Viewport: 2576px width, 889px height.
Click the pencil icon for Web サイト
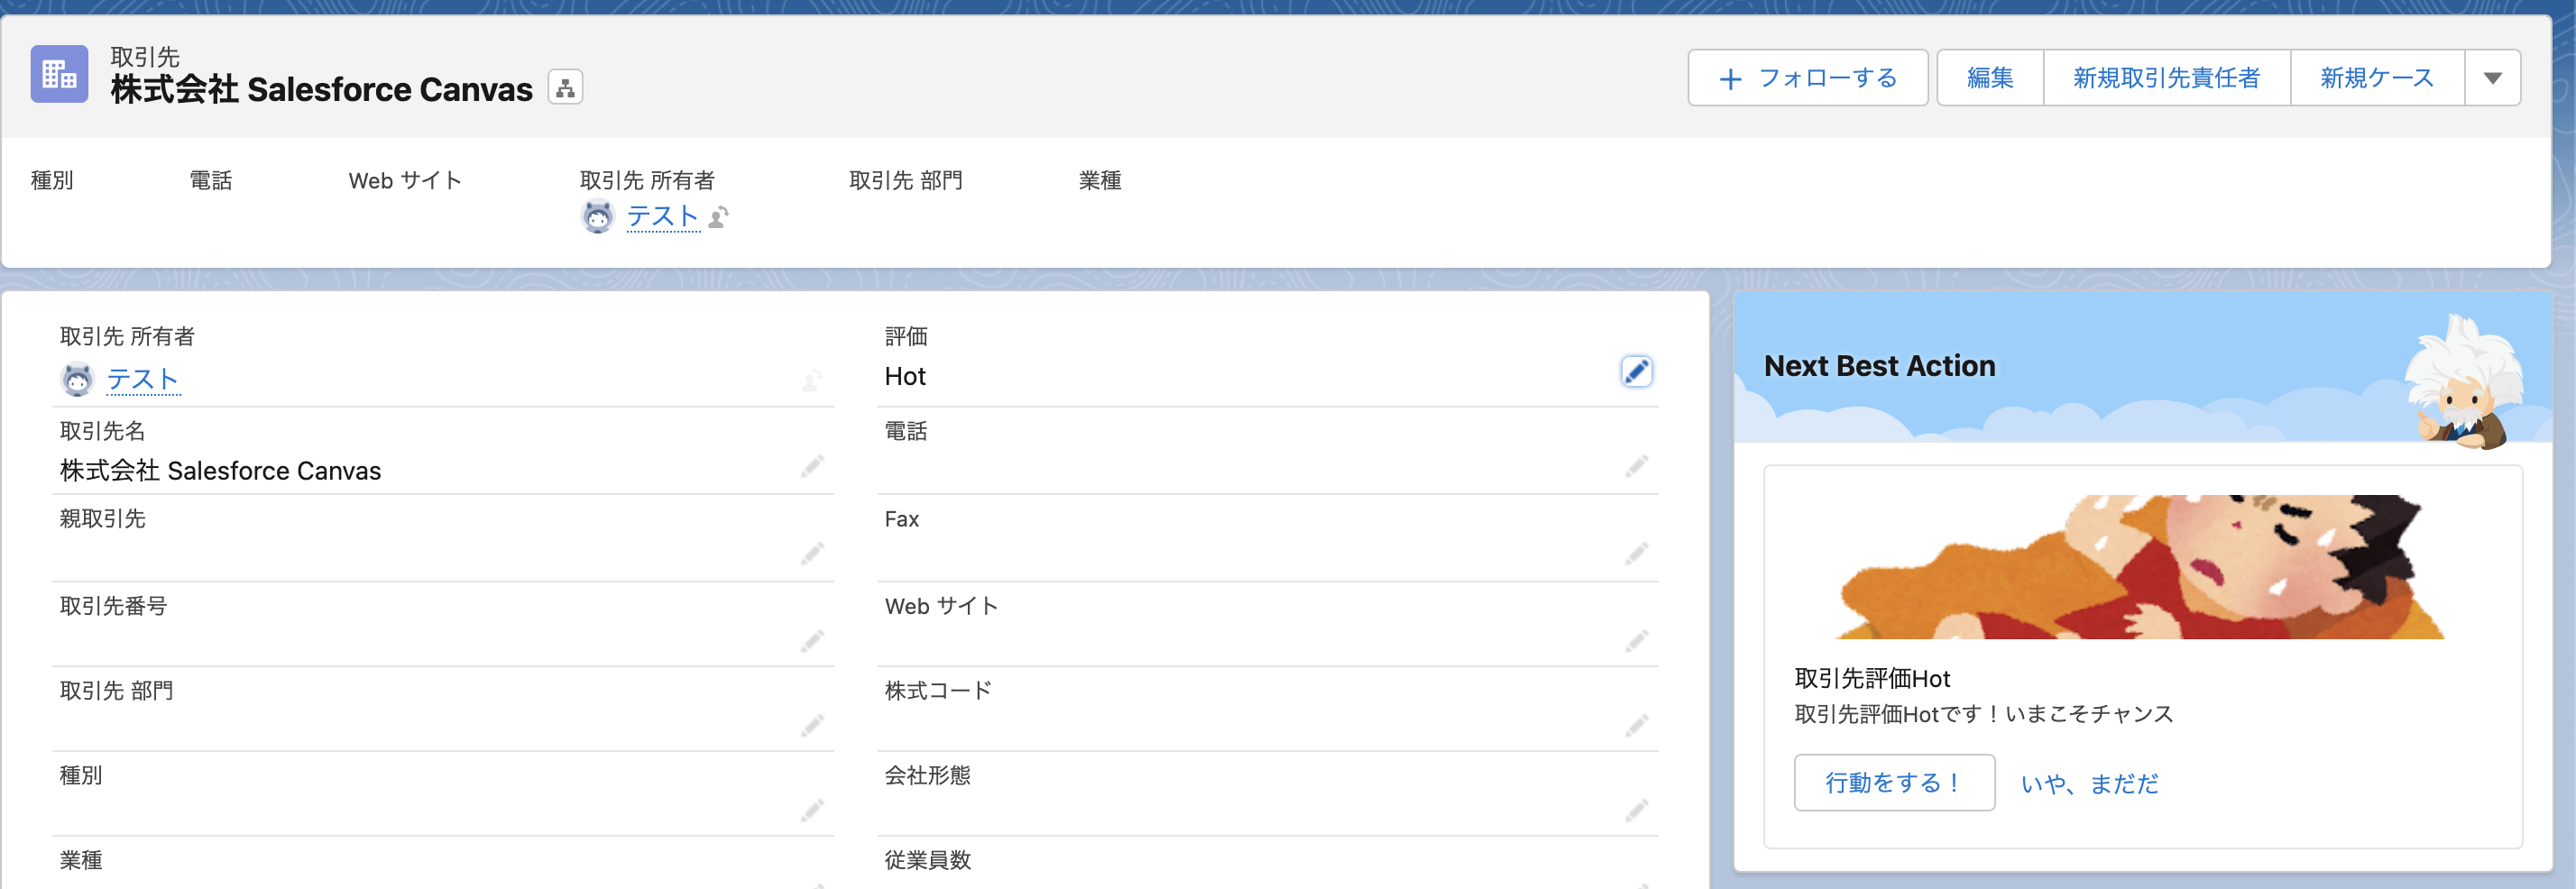pos(1637,639)
